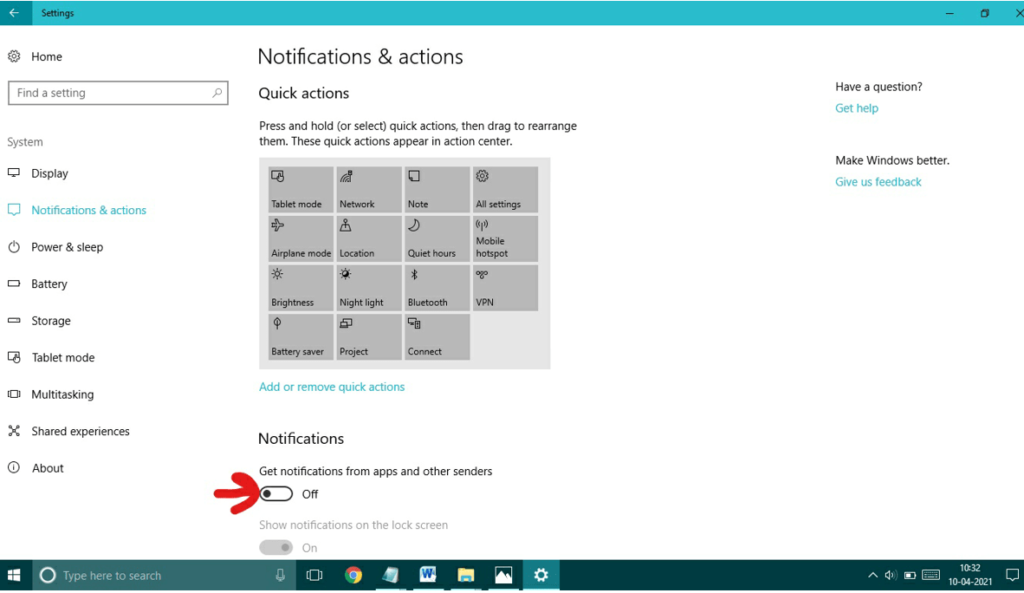This screenshot has width=1024, height=593.
Task: Select the Mobile hotspot quick action
Action: [504, 238]
